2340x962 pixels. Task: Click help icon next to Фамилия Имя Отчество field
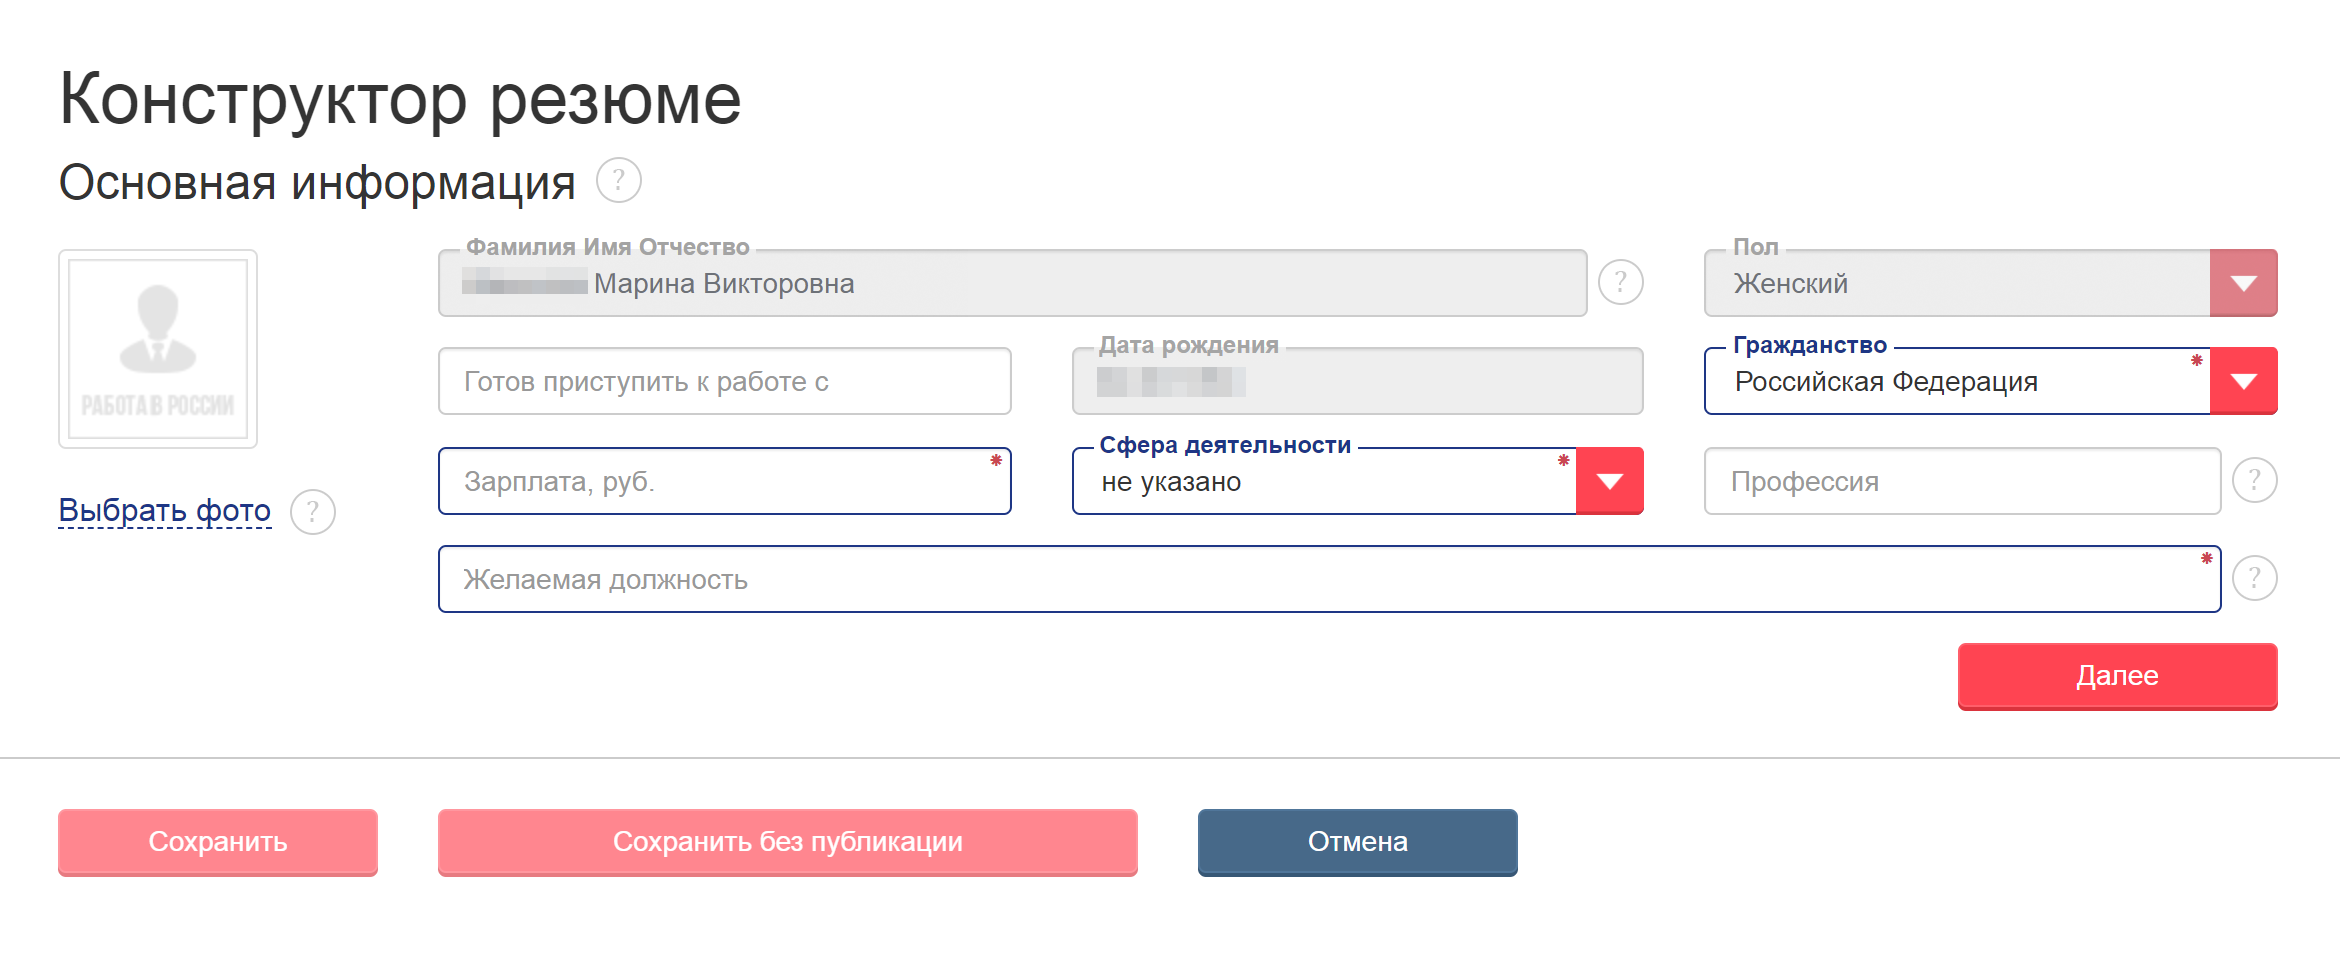coord(1620,283)
